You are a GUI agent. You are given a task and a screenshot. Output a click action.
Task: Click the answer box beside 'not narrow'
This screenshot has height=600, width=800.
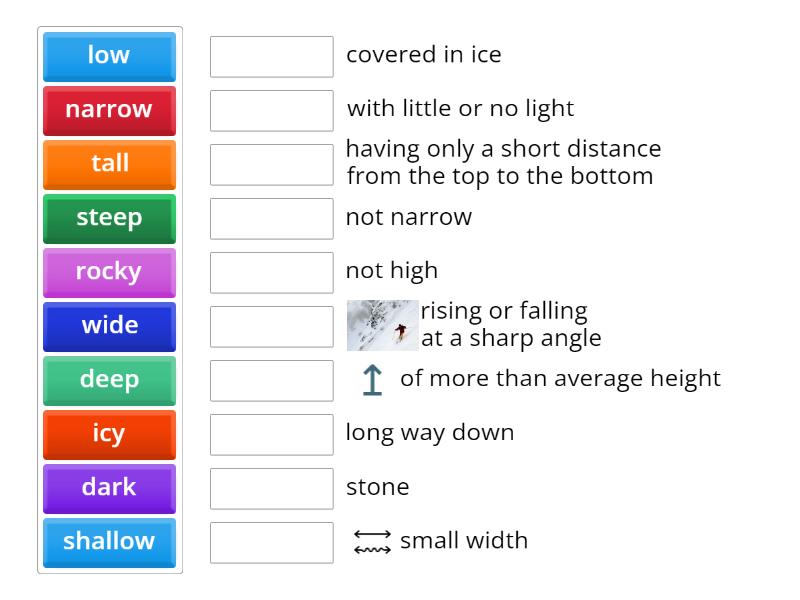(270, 218)
